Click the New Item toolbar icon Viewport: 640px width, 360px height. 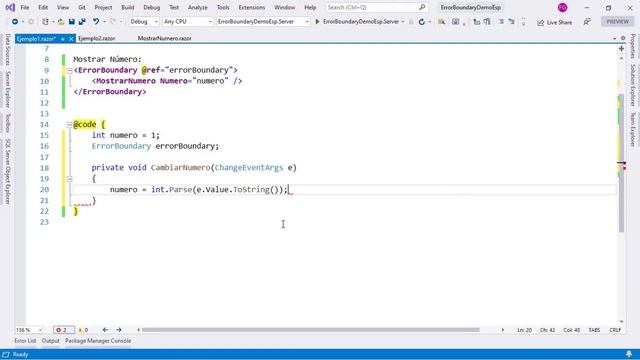click(45, 22)
